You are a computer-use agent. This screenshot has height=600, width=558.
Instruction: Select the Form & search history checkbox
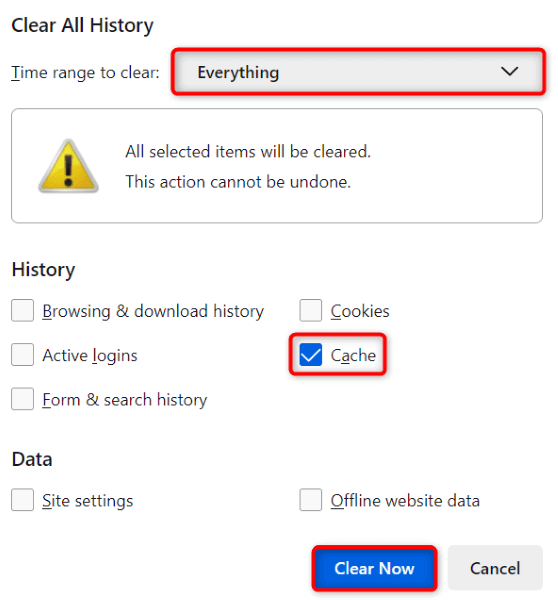23,399
